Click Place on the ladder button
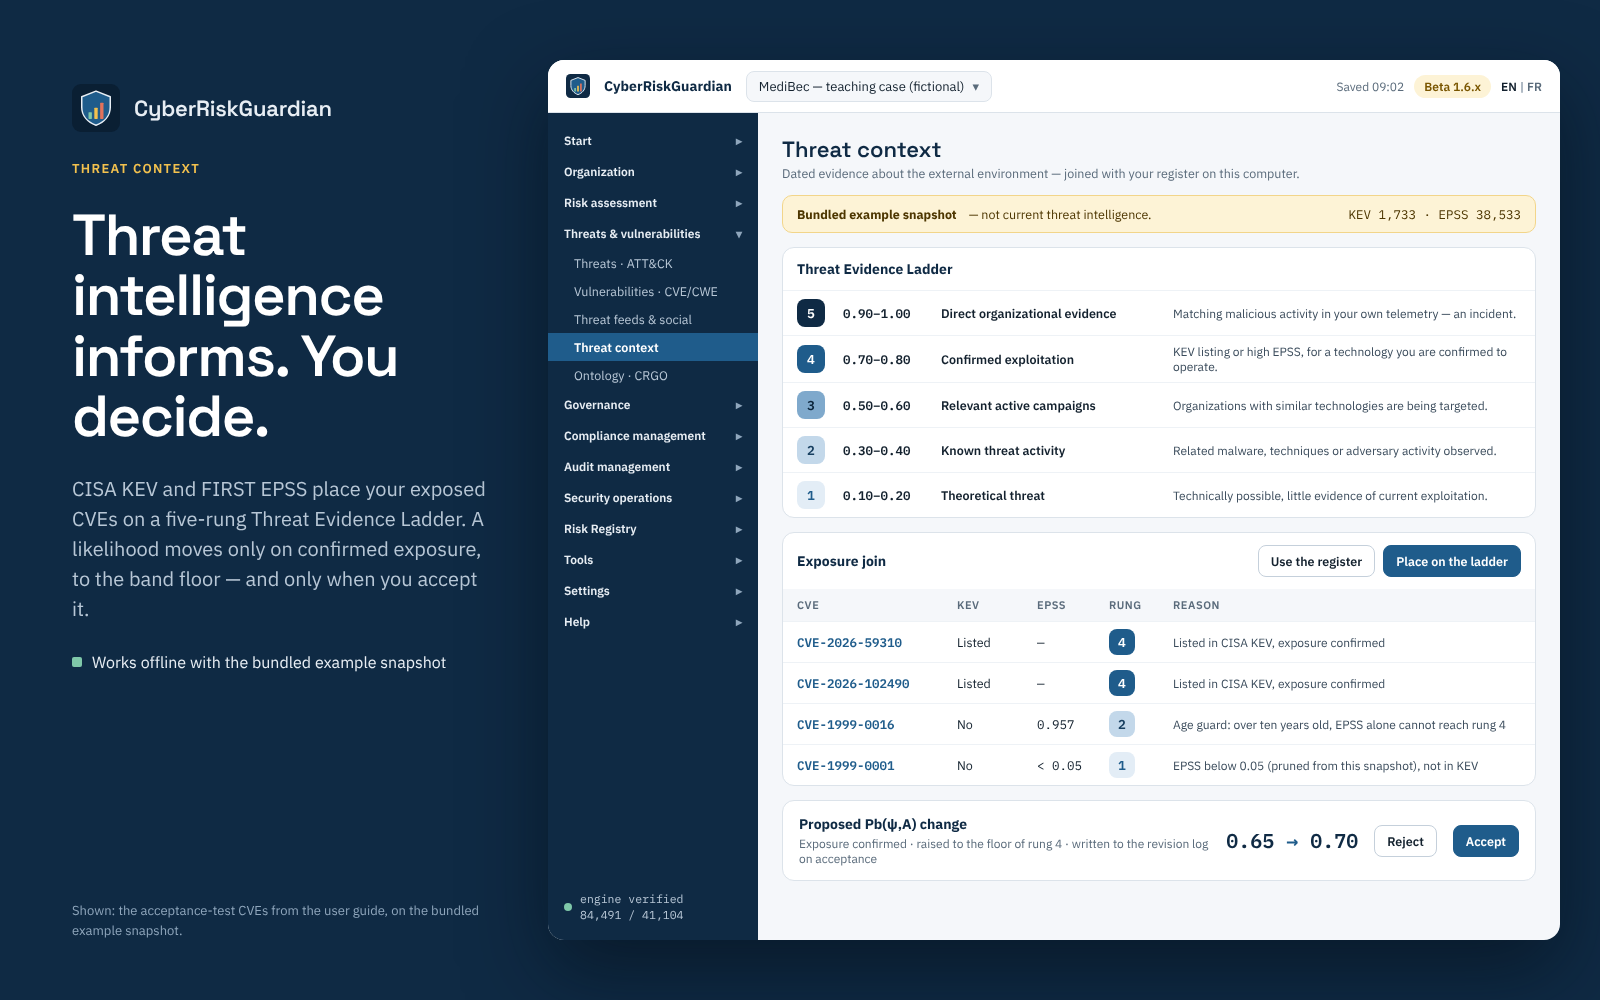 pyautogui.click(x=1452, y=561)
